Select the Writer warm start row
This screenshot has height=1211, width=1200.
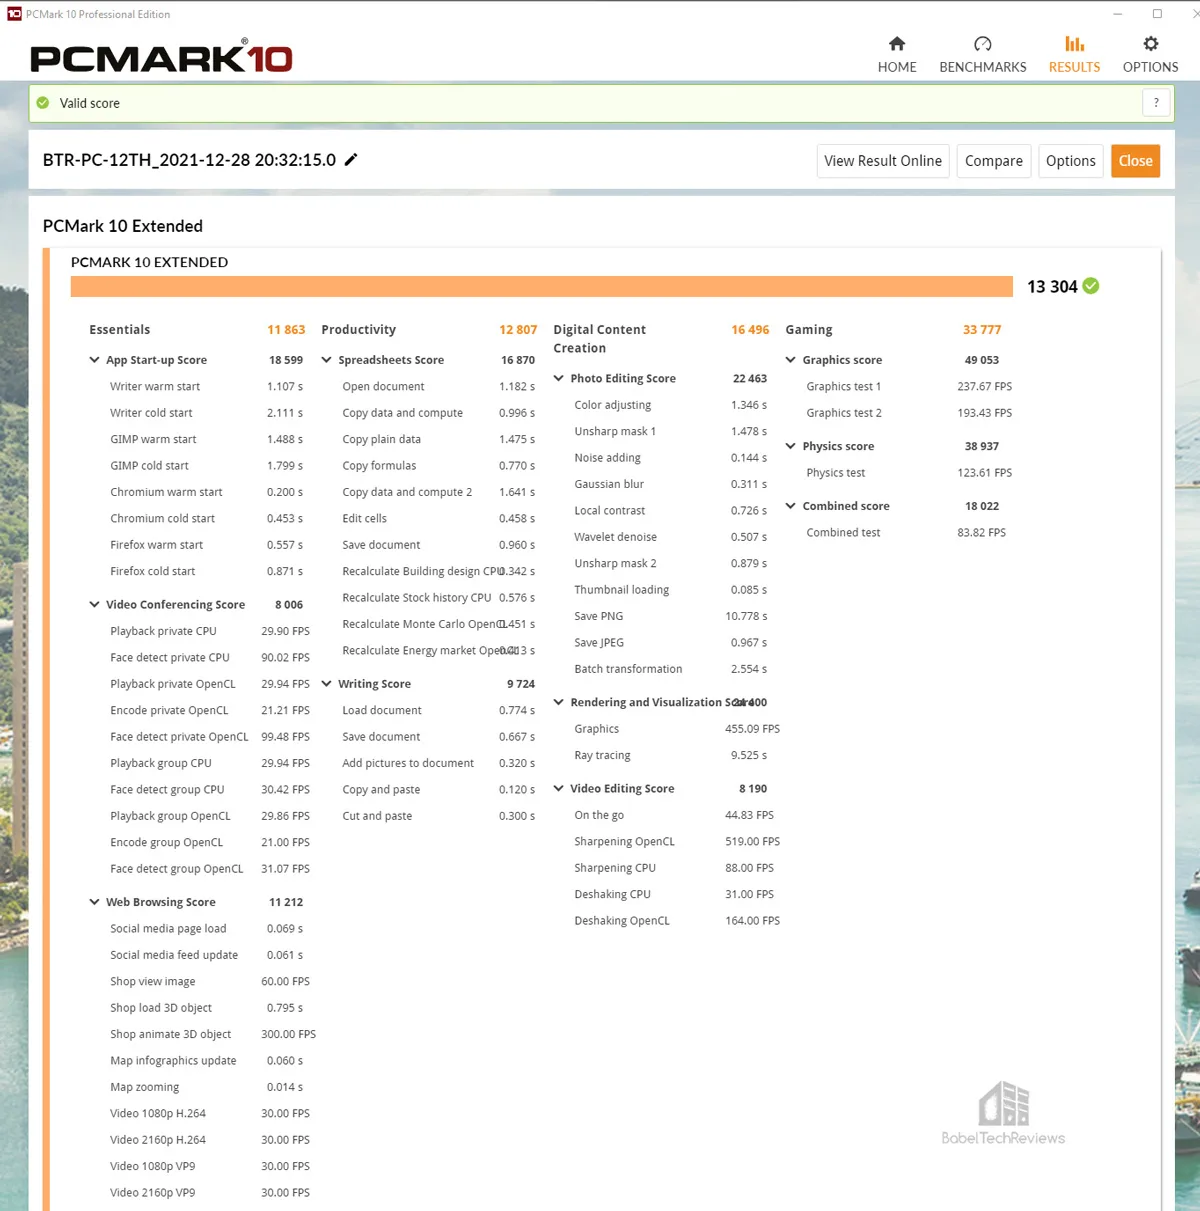tap(205, 387)
